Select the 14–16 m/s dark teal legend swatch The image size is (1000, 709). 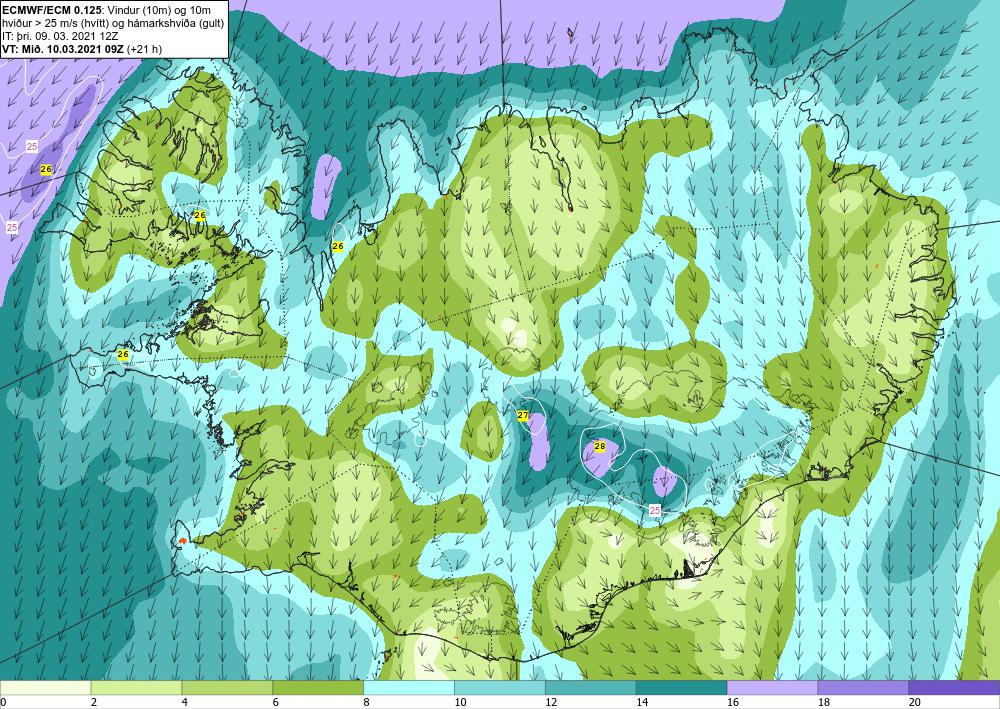click(x=681, y=687)
